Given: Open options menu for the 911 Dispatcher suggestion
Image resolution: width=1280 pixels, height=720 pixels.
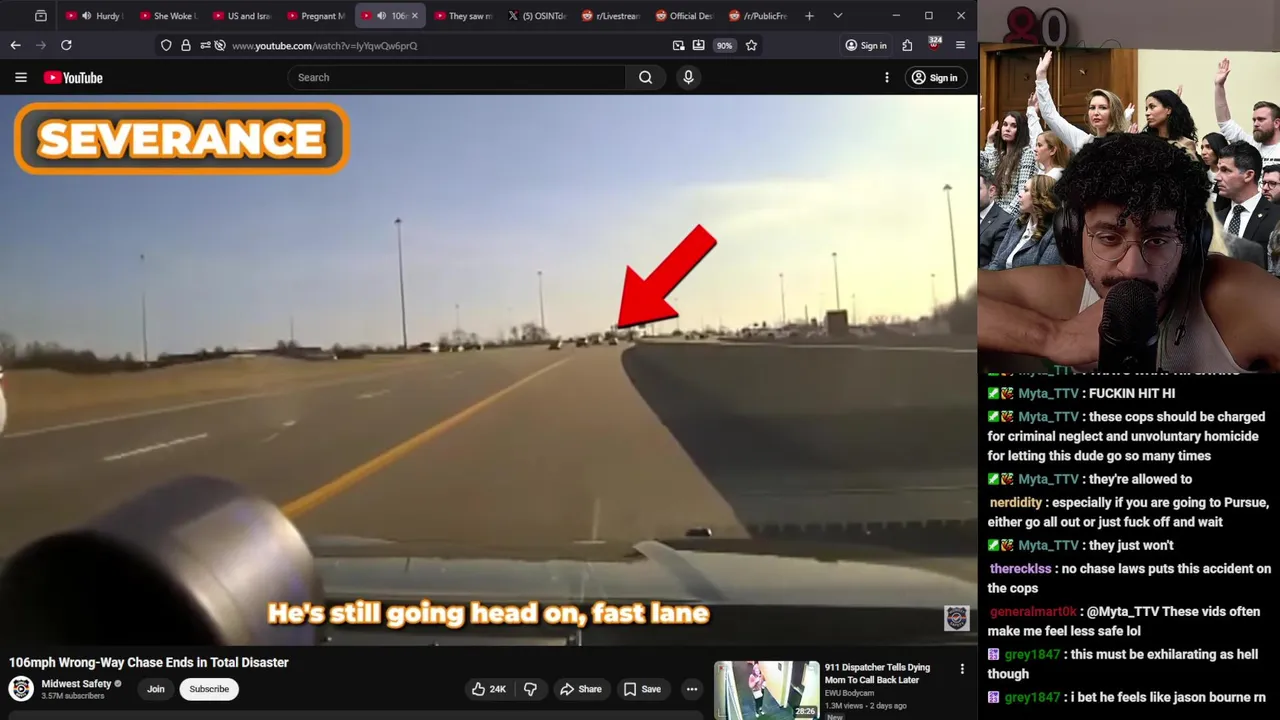Looking at the screenshot, I should click(x=962, y=669).
